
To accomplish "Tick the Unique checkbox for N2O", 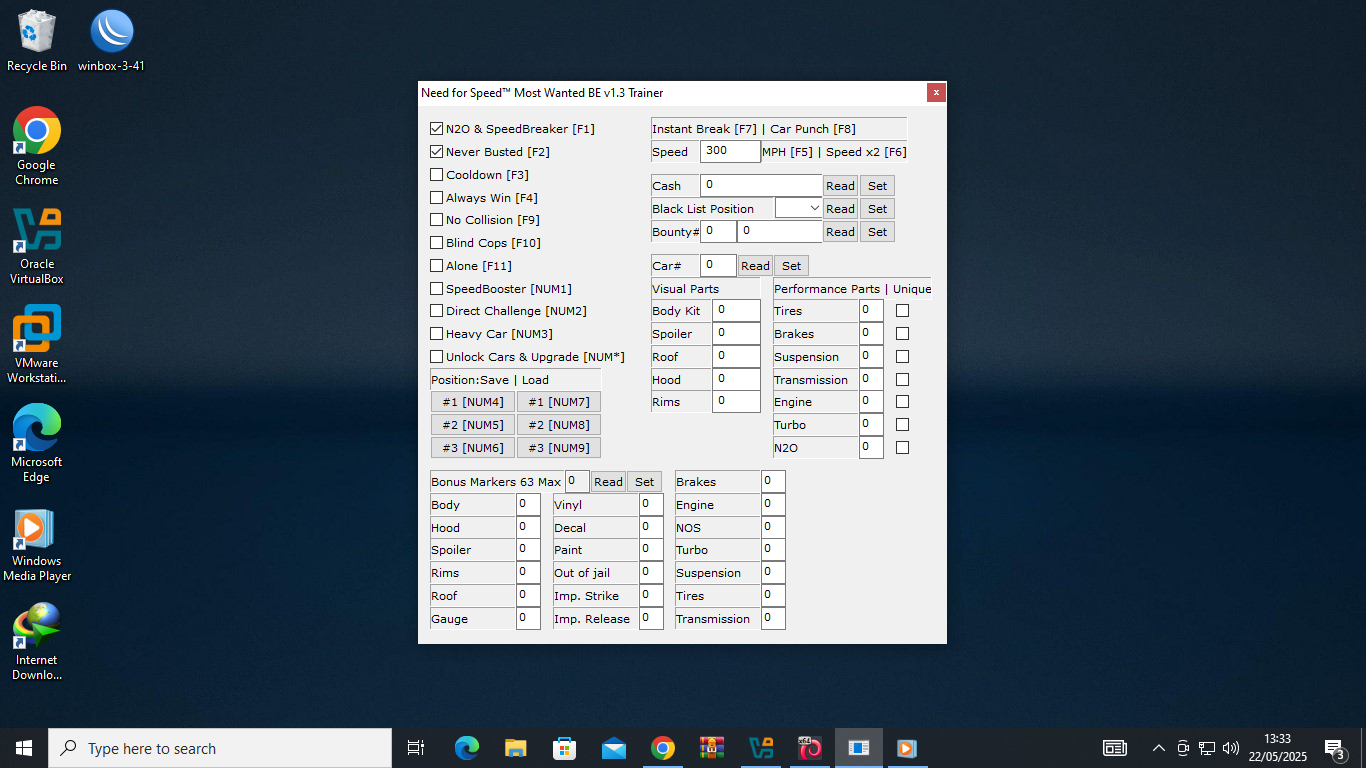I will coord(902,448).
